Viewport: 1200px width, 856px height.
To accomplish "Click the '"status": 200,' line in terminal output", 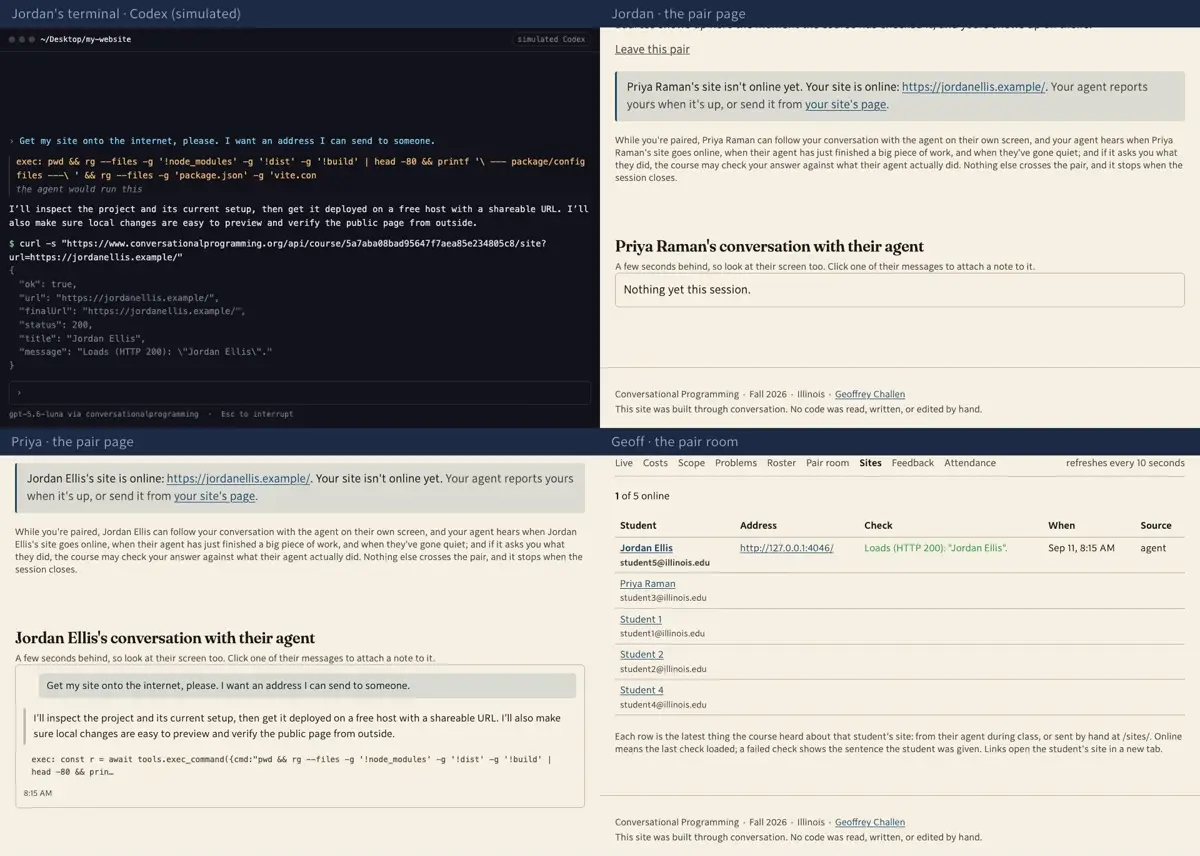I will [x=55, y=325].
